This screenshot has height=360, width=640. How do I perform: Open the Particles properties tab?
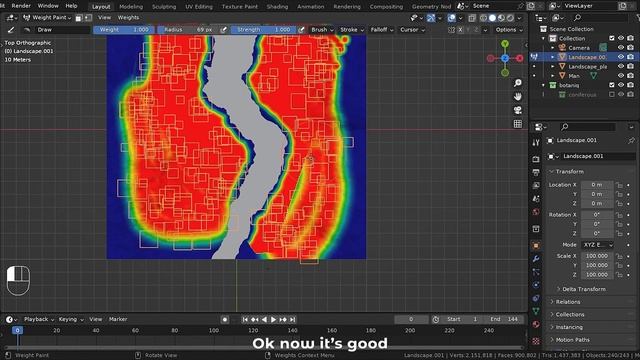[536, 272]
